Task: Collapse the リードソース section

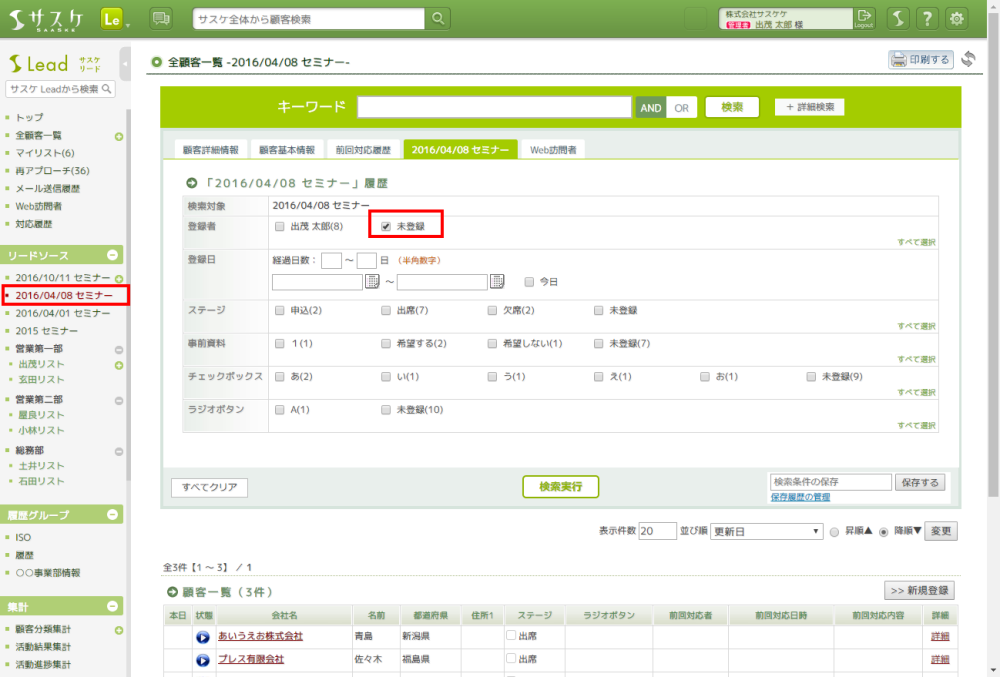Action: 113,255
